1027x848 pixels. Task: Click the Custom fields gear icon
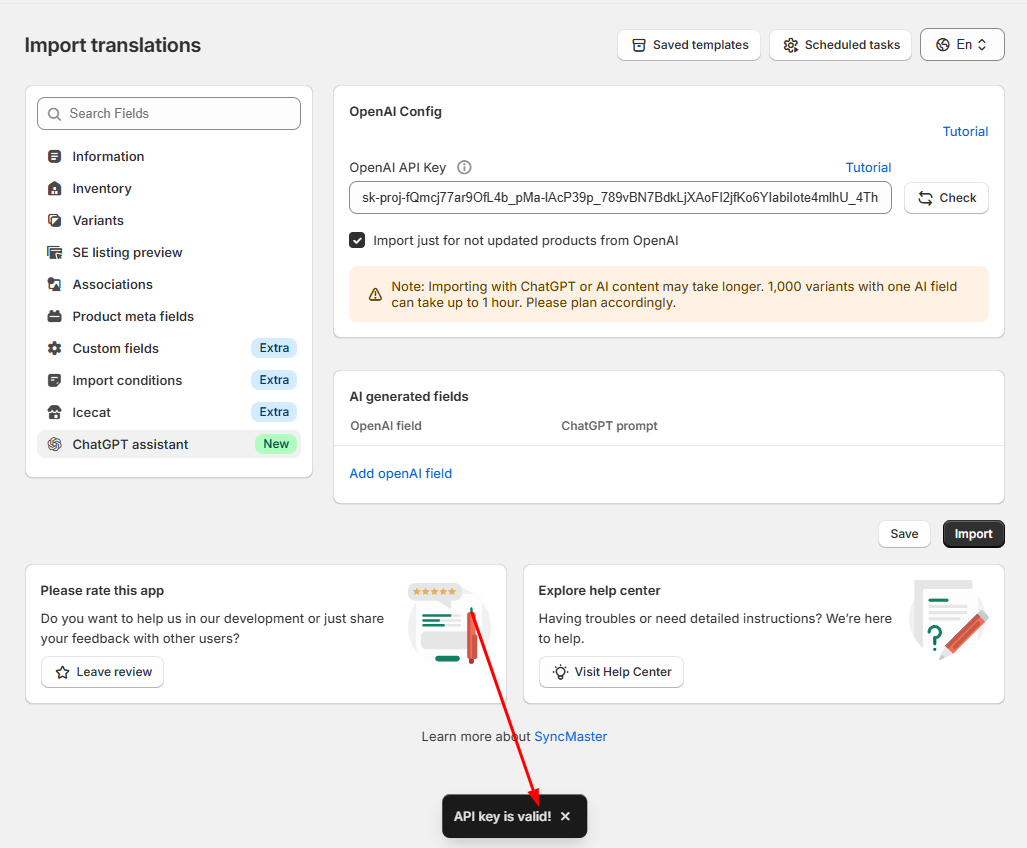54,348
